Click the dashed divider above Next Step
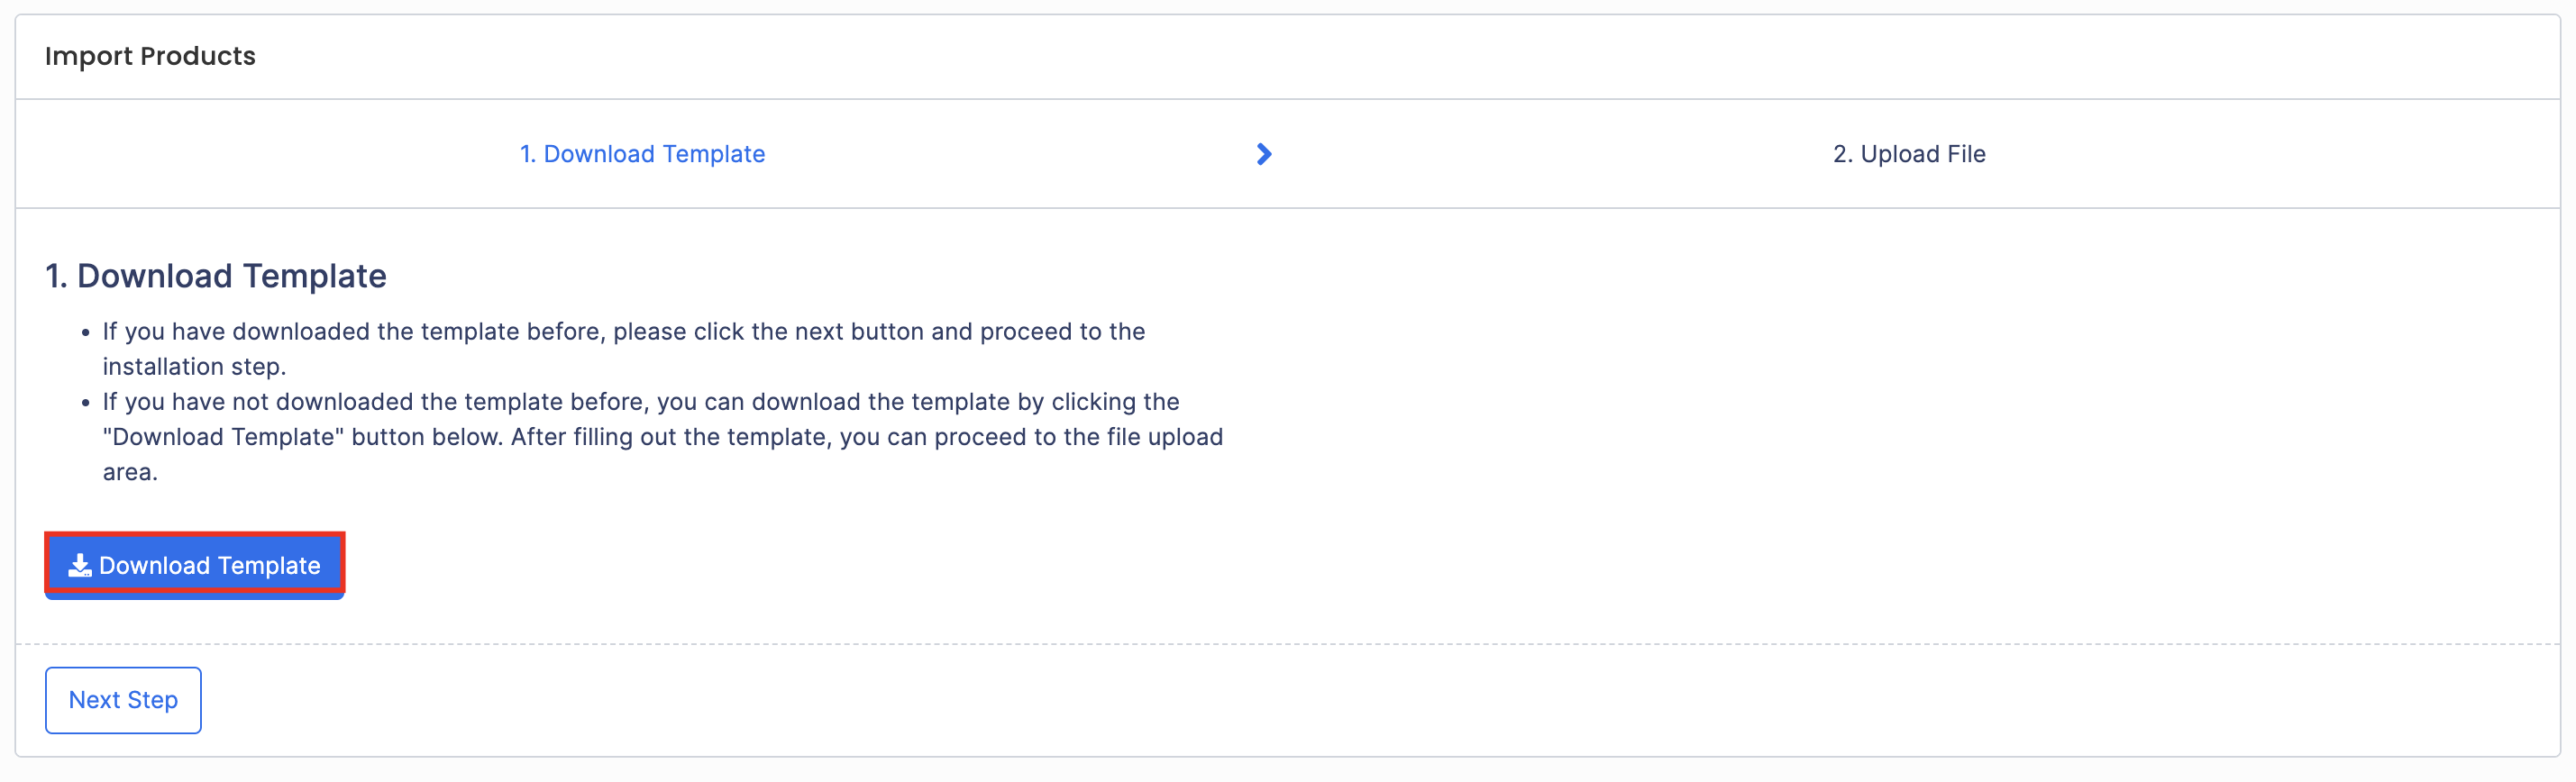The image size is (2576, 782). (x=1288, y=644)
